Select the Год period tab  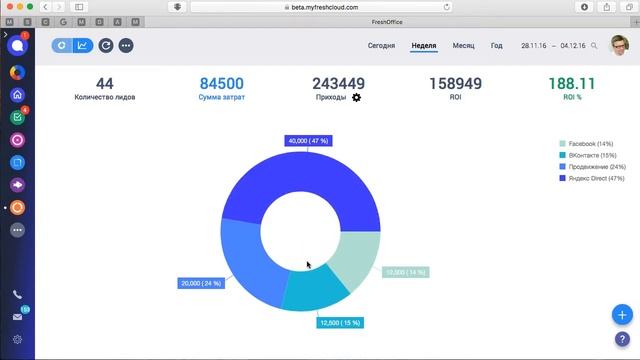coord(496,46)
